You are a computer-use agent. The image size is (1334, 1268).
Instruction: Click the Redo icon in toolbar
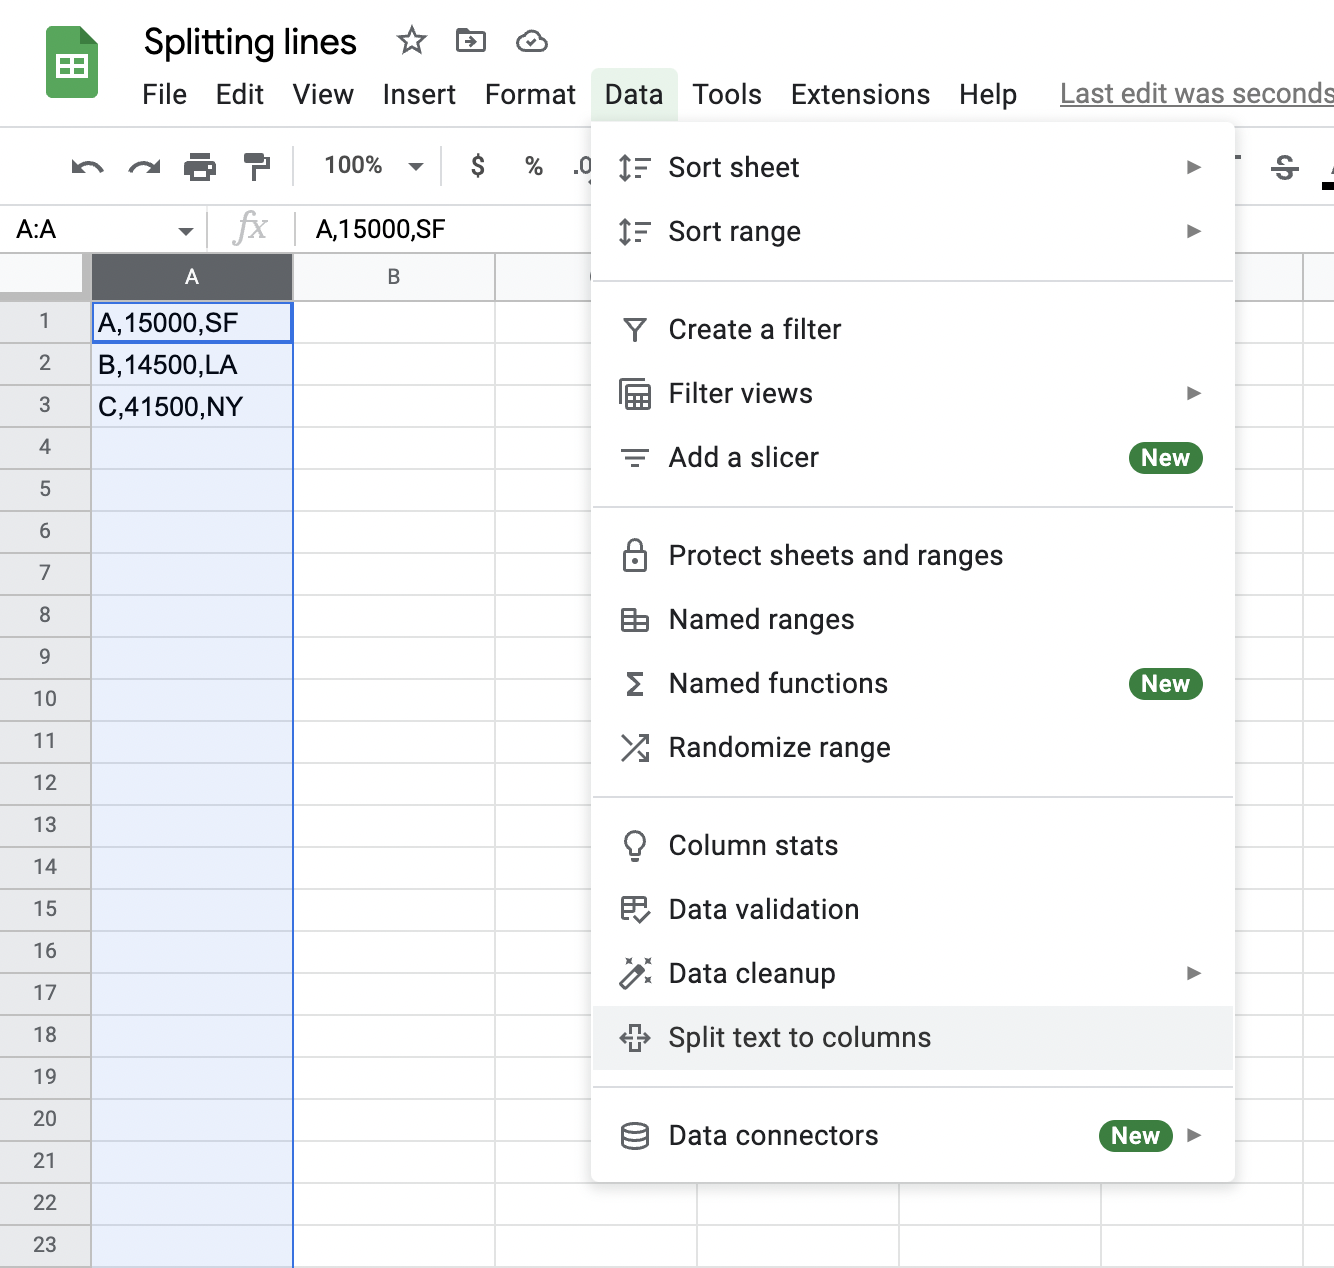(144, 166)
